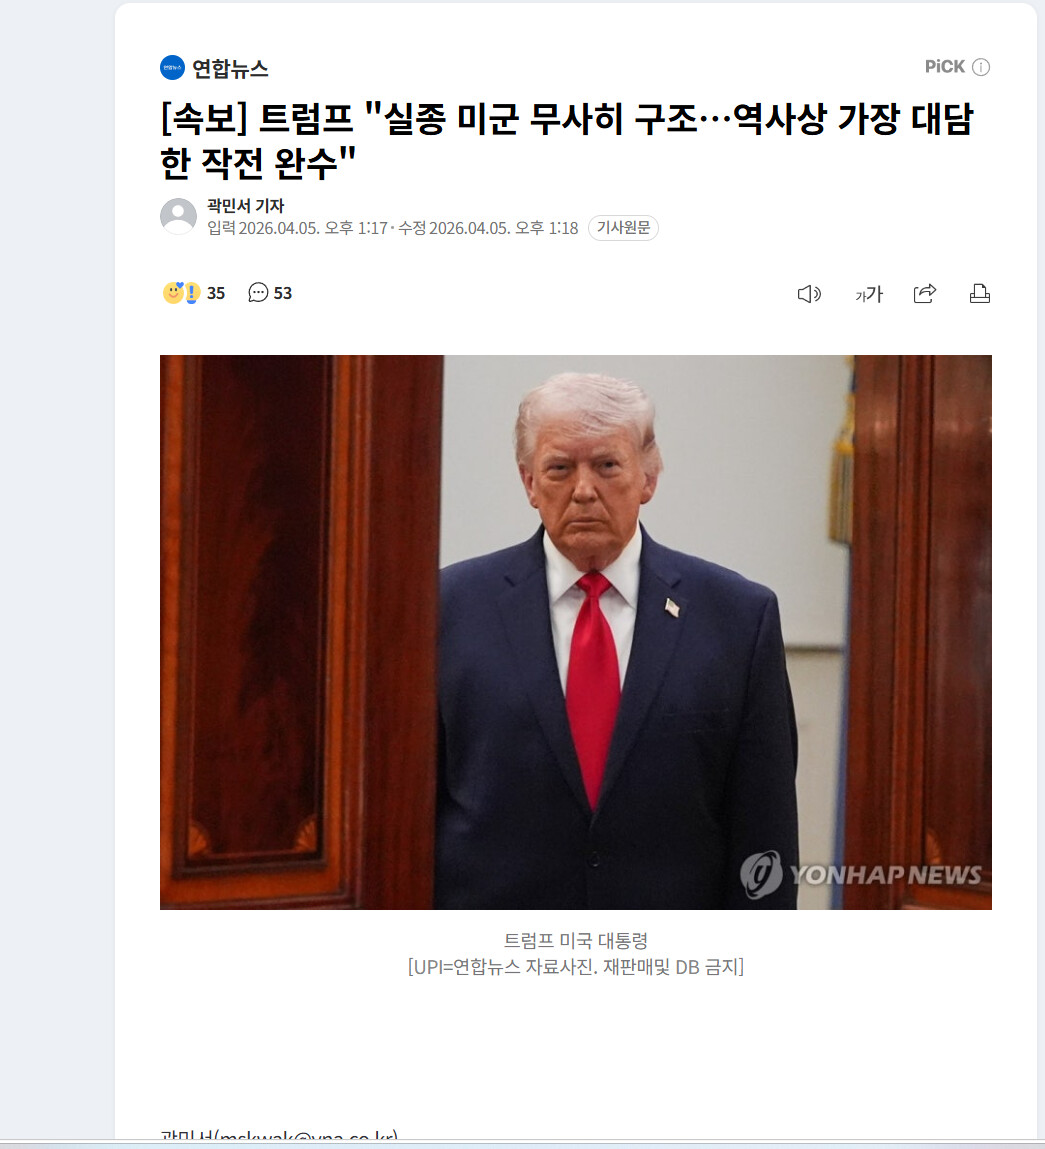
Task: Click the article headline starting with [속보]
Action: (x=566, y=141)
